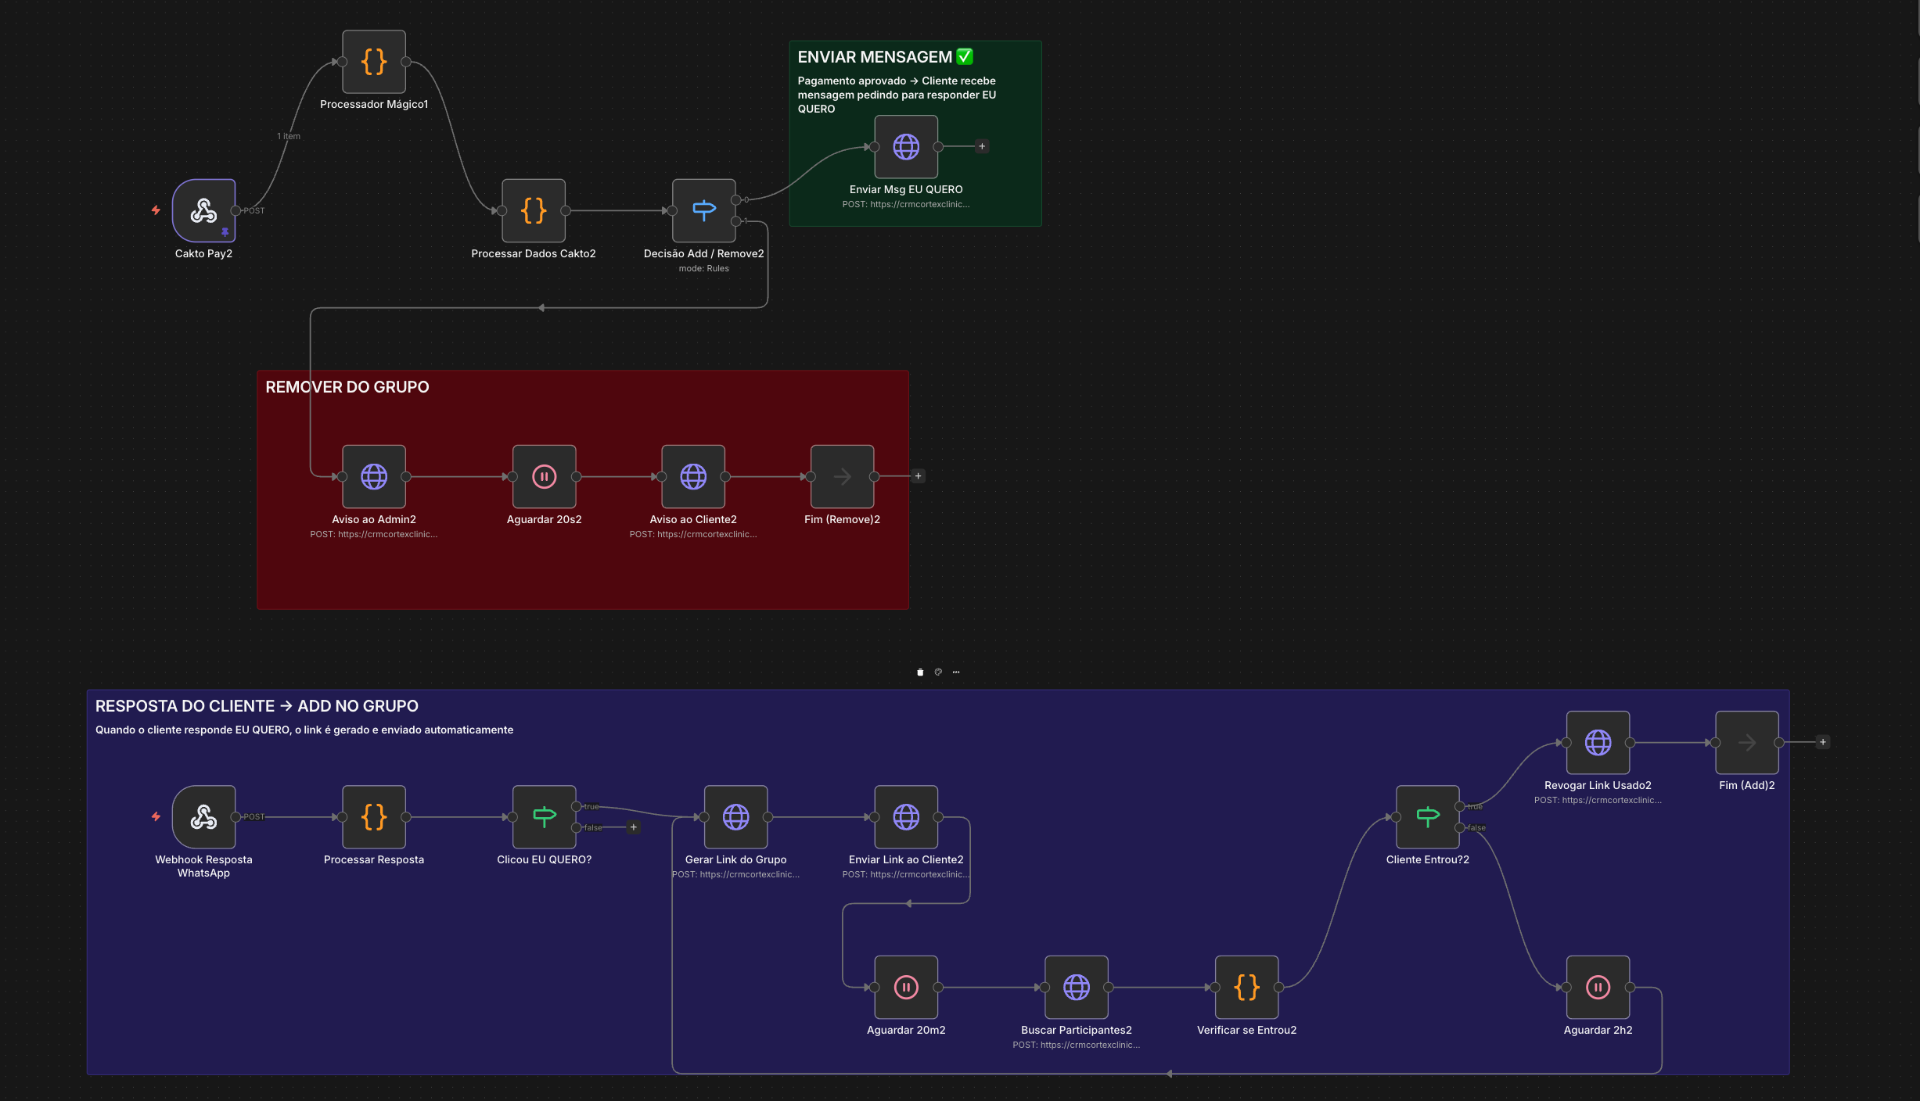Open the Clicou EU QUERO? if node

(544, 817)
